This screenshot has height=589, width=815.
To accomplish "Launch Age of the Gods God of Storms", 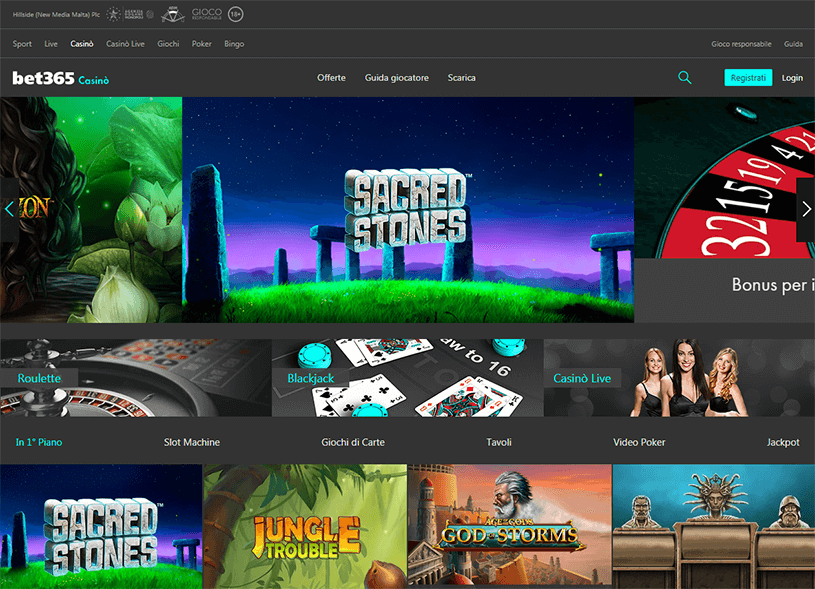I will [x=510, y=527].
